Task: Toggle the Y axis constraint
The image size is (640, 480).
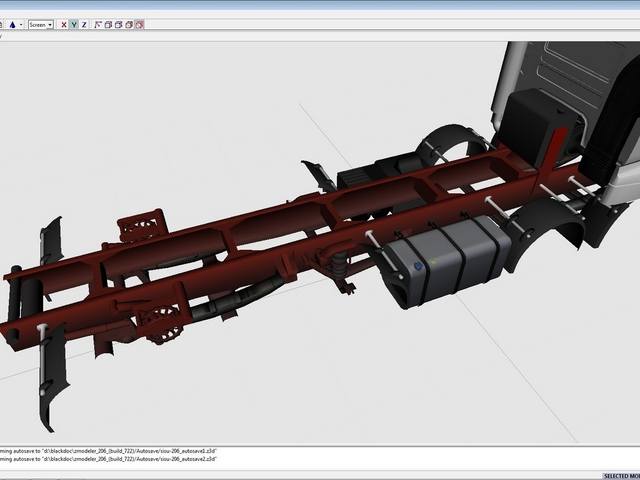Action: (x=74, y=24)
